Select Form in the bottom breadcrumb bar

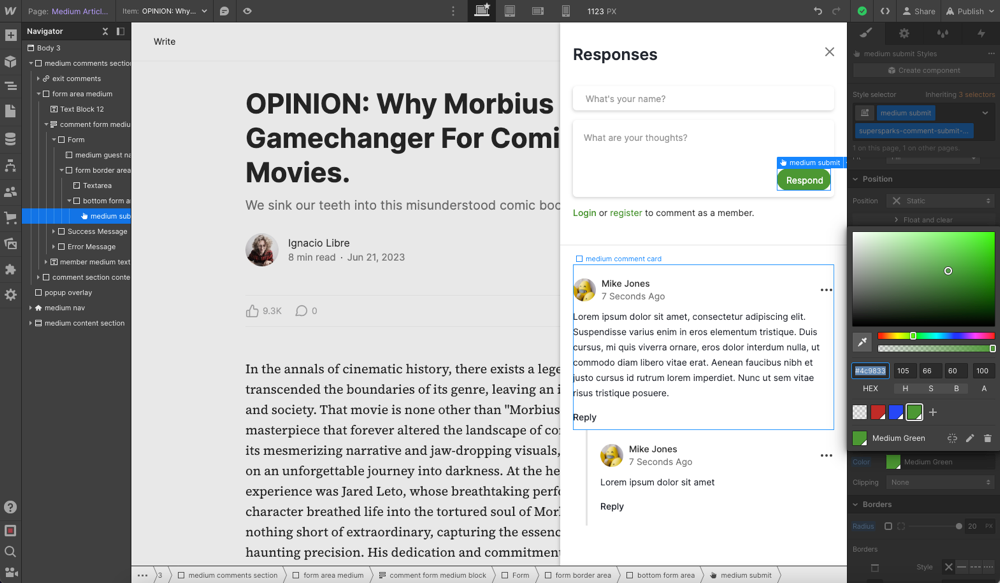(516, 575)
